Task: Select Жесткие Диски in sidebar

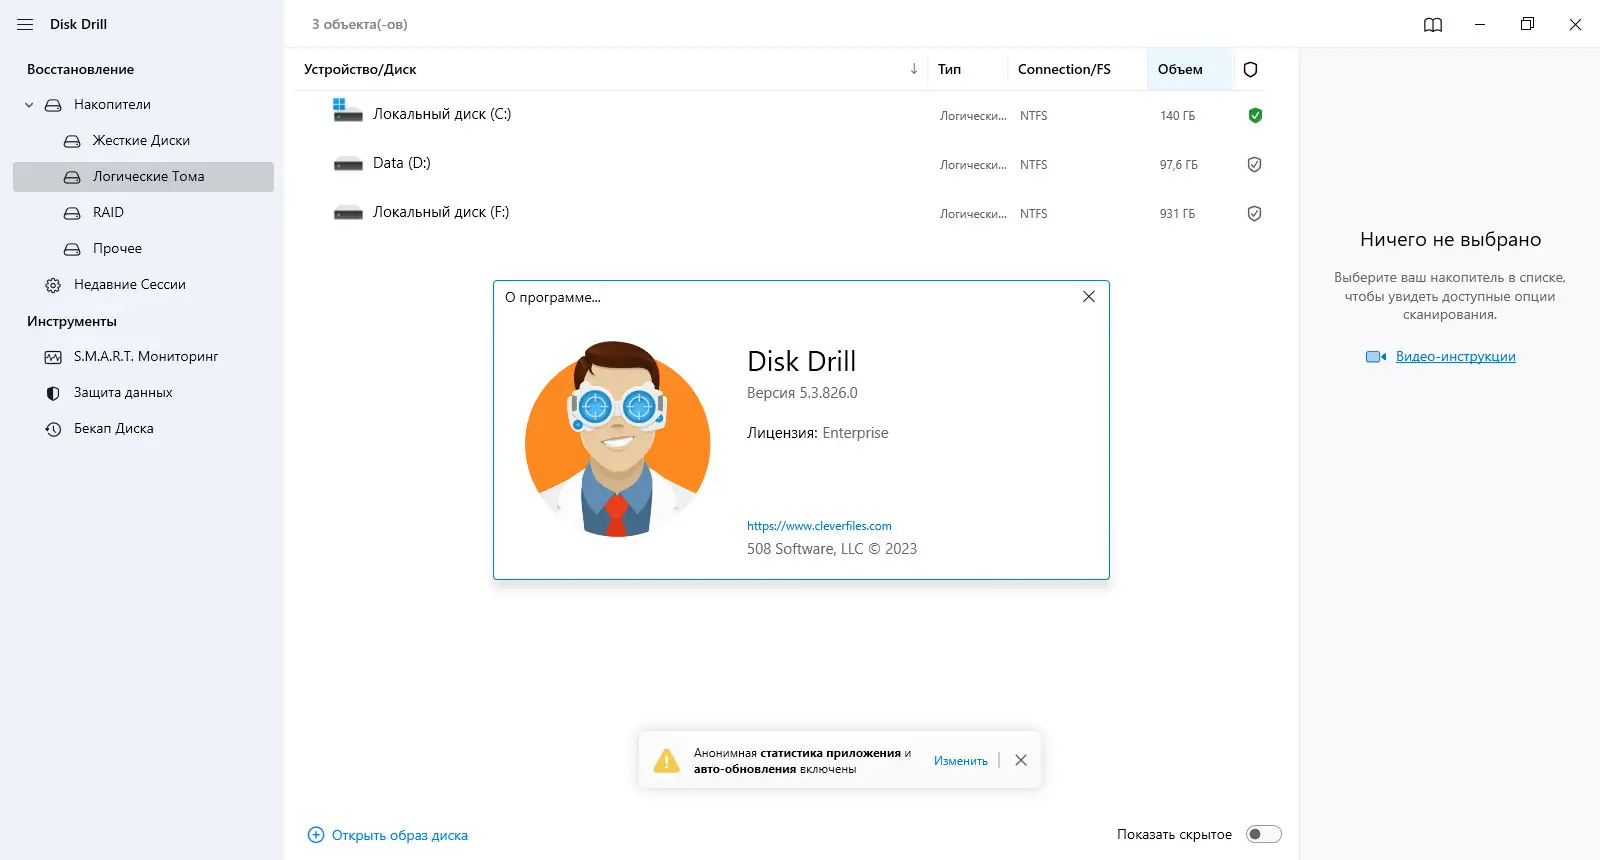Action: pos(141,140)
